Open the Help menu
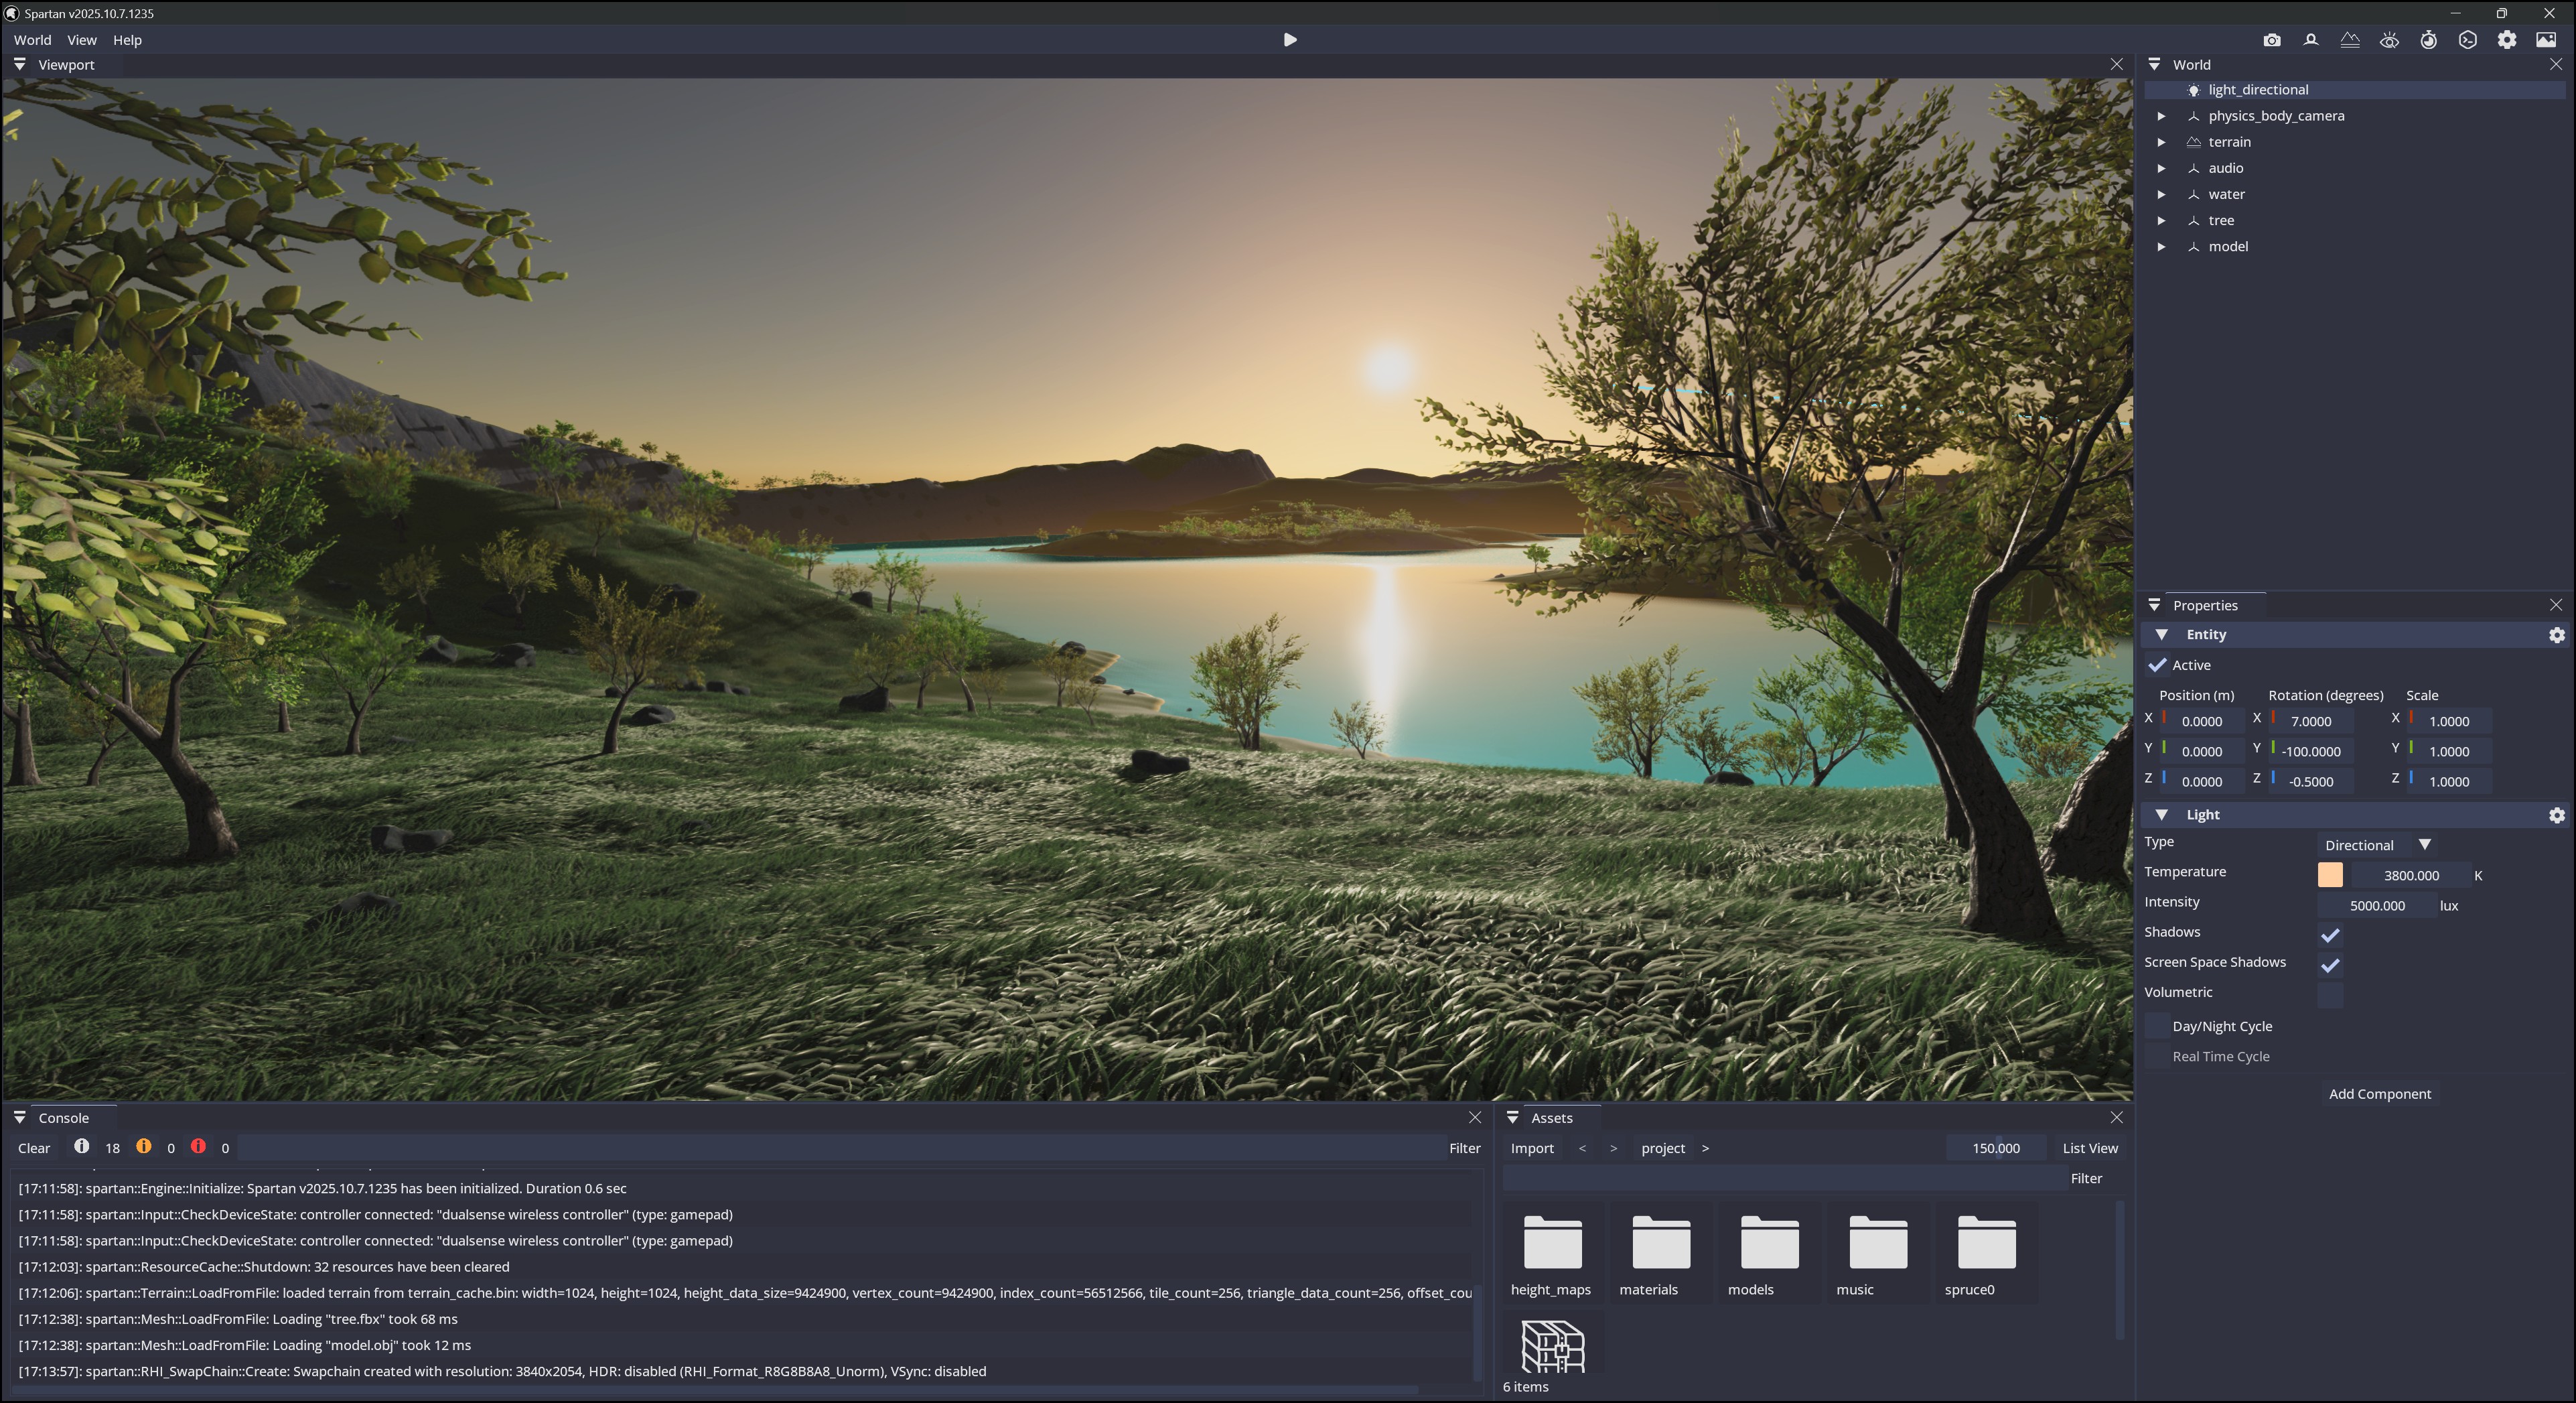2576x1403 pixels. tap(127, 40)
